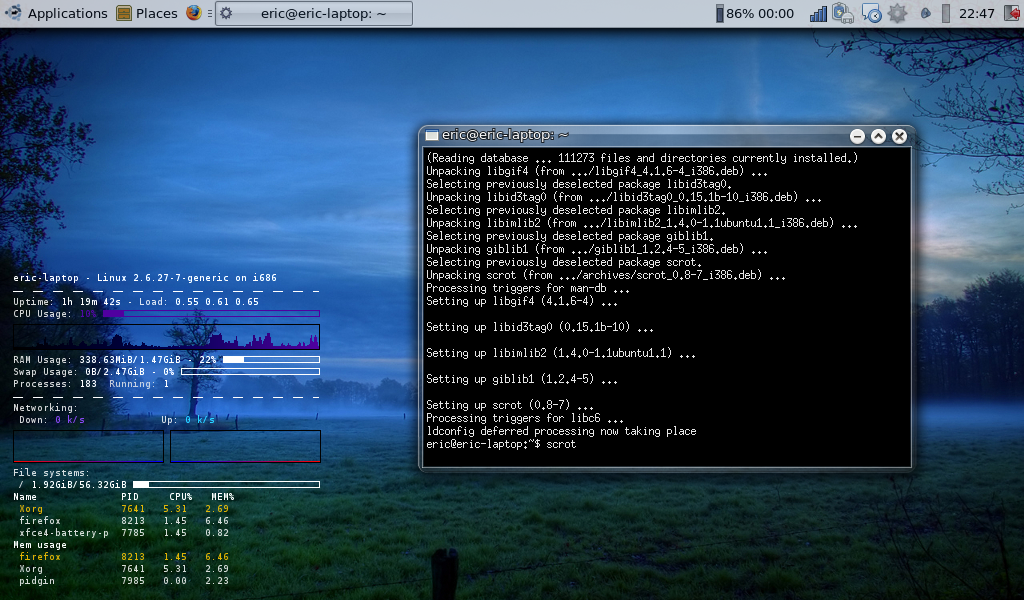Click the 'eric-laptop - Linux 2.6.27-7-generic' header
The height and width of the screenshot is (600, 1024).
tap(145, 277)
